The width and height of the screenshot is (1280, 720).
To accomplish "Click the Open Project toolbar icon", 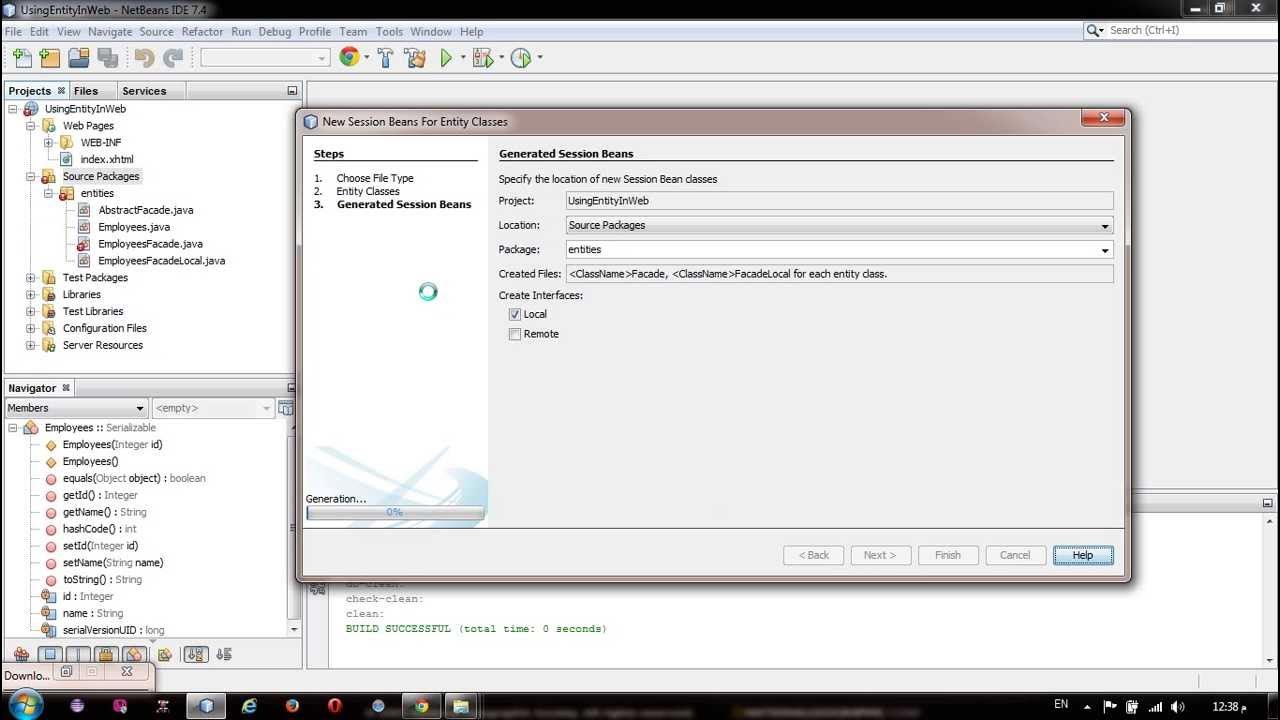I will coord(79,58).
